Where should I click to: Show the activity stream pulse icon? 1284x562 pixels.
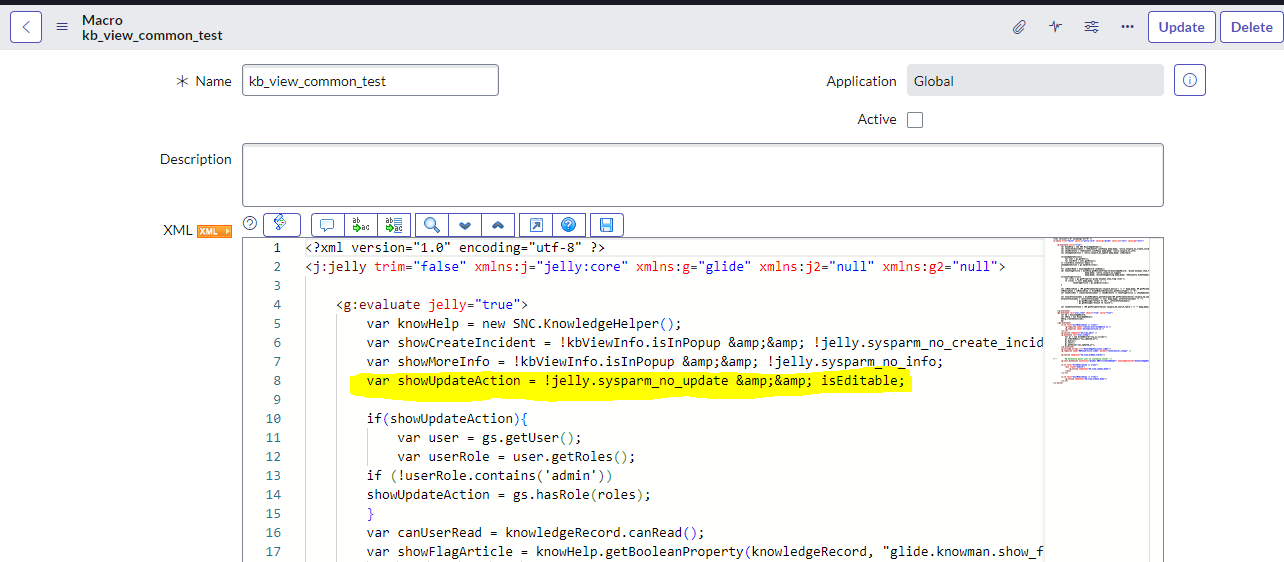click(1055, 27)
